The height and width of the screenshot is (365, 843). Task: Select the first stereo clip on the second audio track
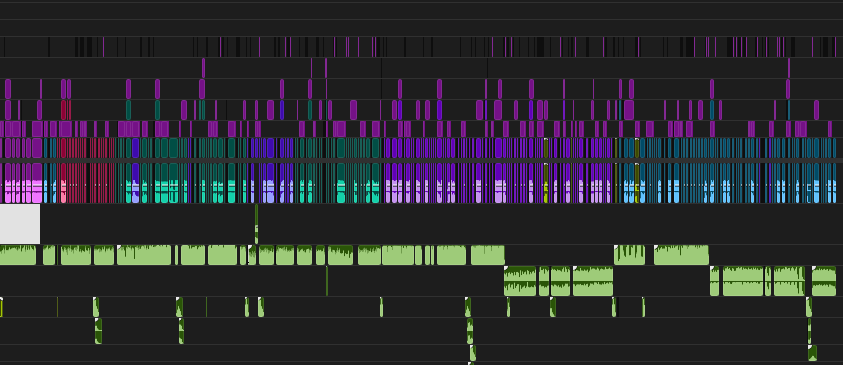coord(520,281)
